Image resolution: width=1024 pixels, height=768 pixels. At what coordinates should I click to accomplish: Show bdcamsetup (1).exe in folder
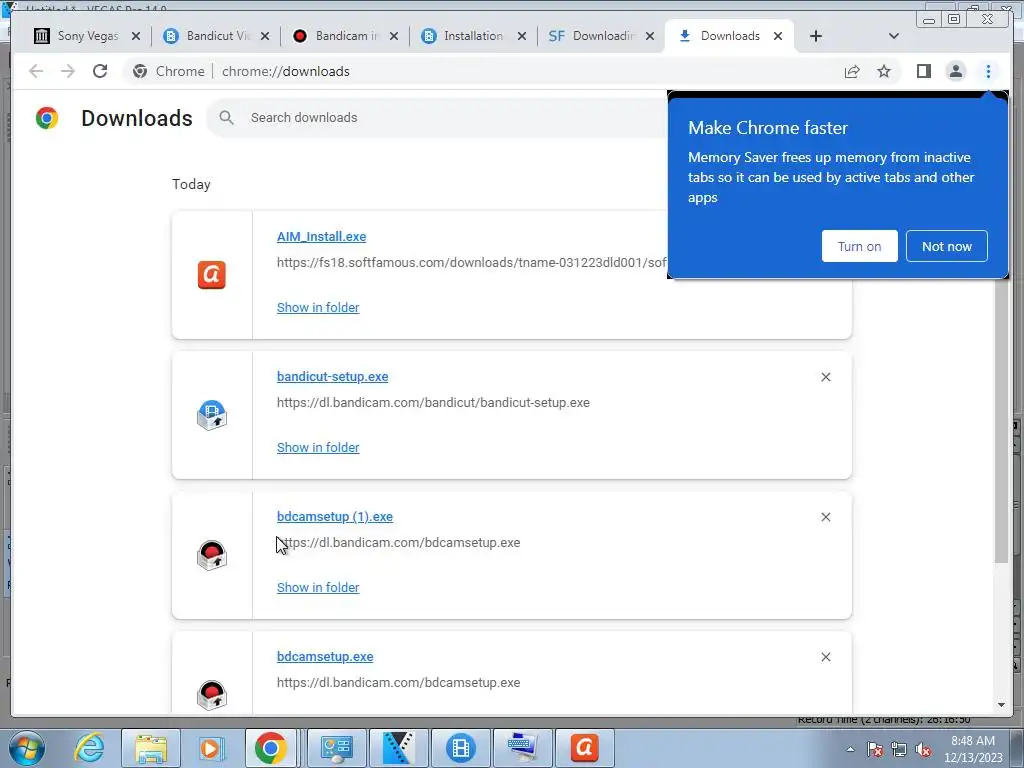click(x=318, y=587)
